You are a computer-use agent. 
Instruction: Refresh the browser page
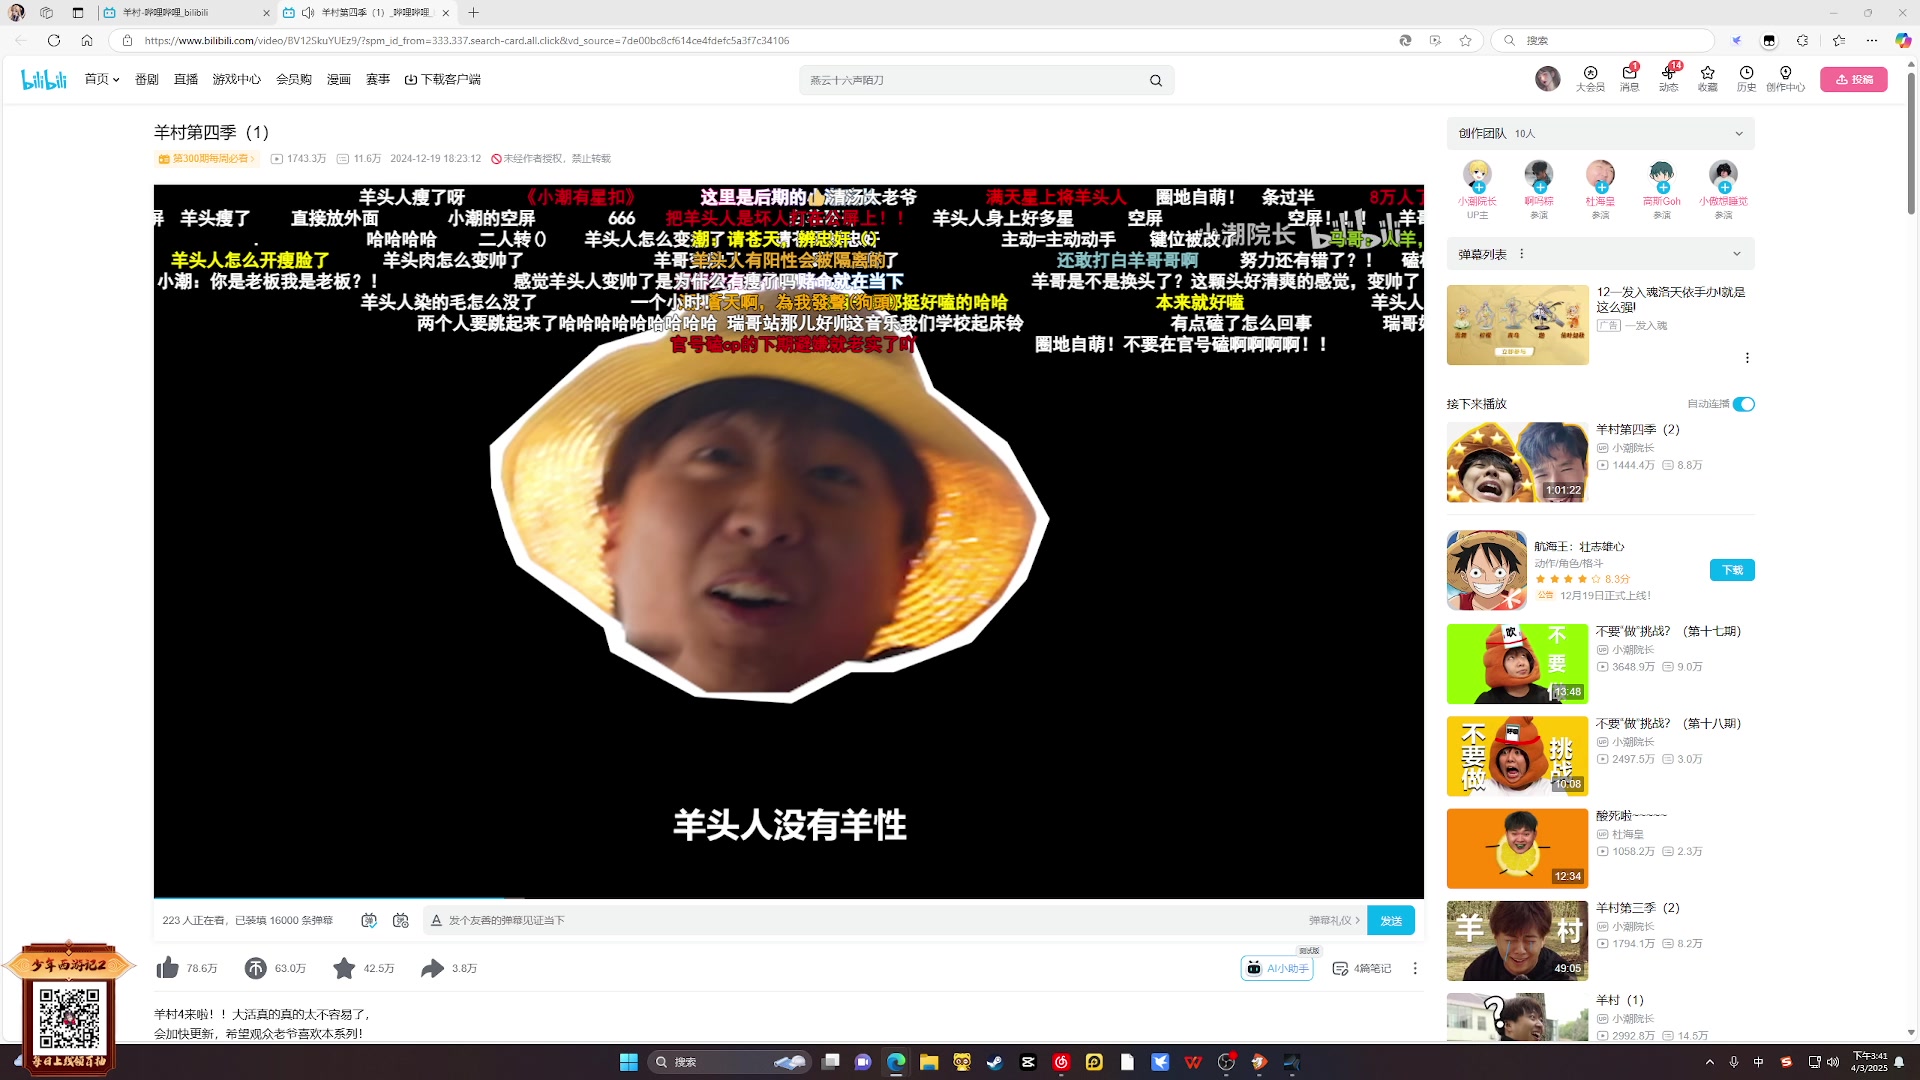[54, 40]
